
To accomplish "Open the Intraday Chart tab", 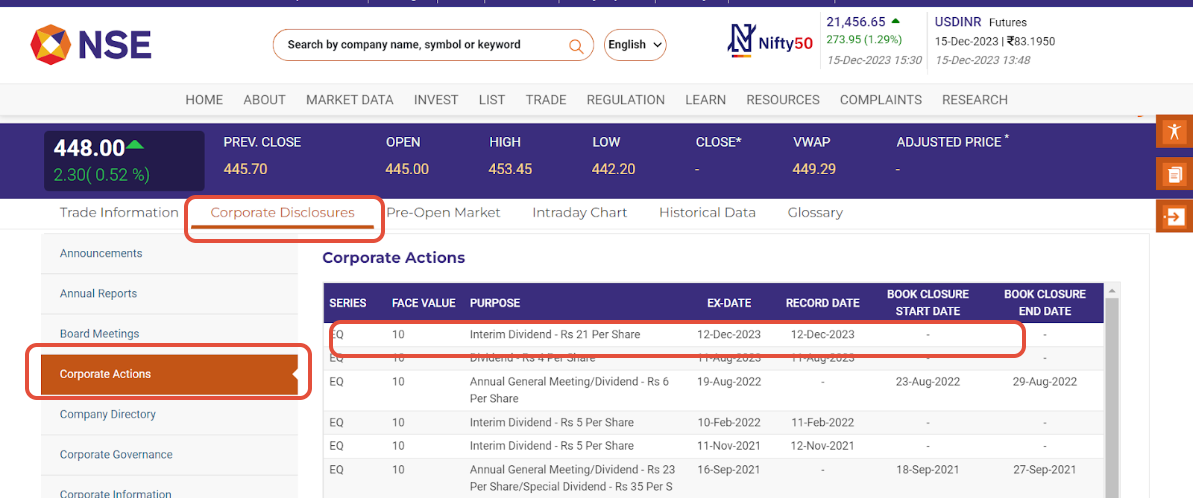I will coord(579,212).
